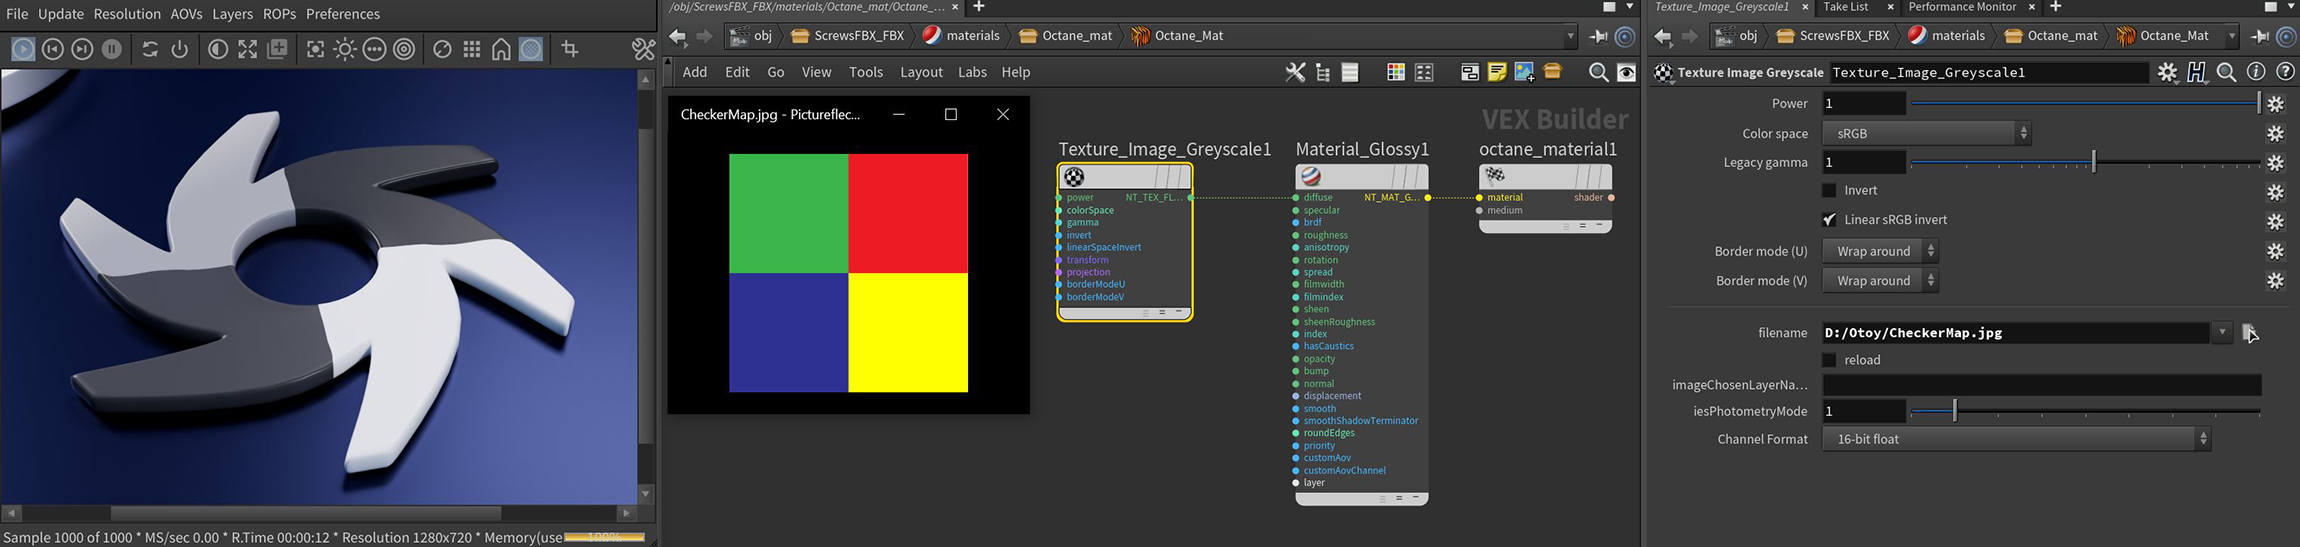This screenshot has height=547, width=2300.
Task: Open the Border mode (U) dropdown
Action: click(1880, 251)
